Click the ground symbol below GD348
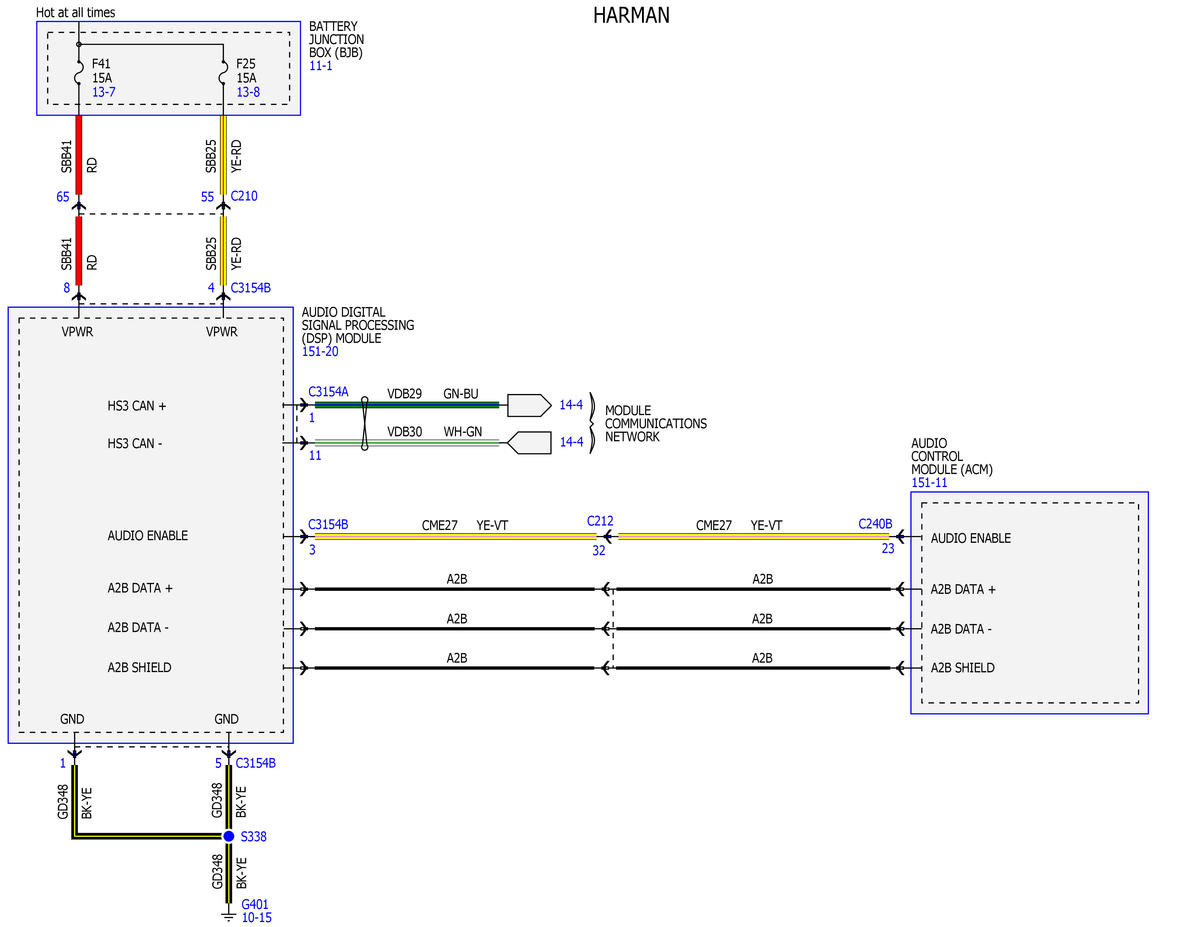Image resolution: width=1199 pixels, height=927 pixels. pyautogui.click(x=228, y=916)
